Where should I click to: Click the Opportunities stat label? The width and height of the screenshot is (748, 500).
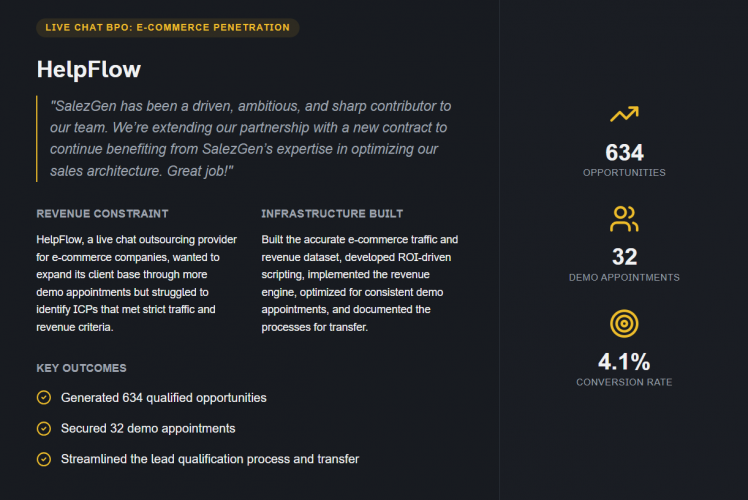[x=624, y=173]
